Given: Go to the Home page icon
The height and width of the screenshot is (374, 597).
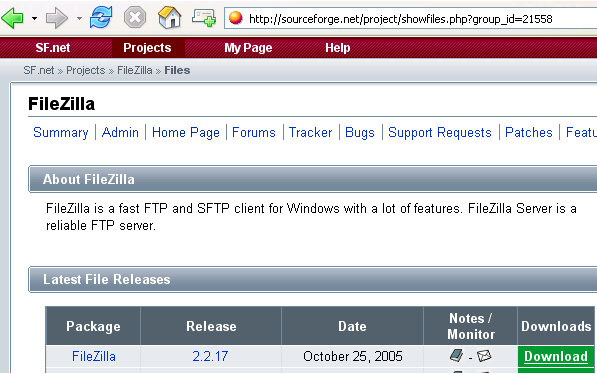Looking at the screenshot, I should coord(169,18).
